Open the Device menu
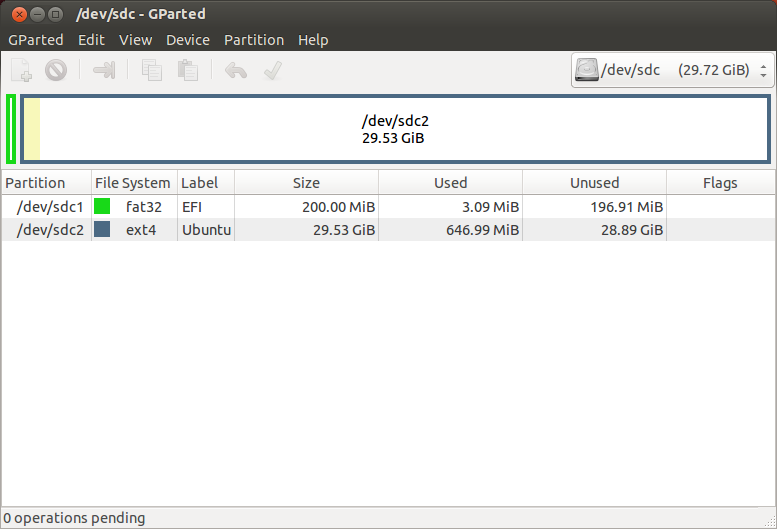The width and height of the screenshot is (777, 529). pyautogui.click(x=188, y=40)
